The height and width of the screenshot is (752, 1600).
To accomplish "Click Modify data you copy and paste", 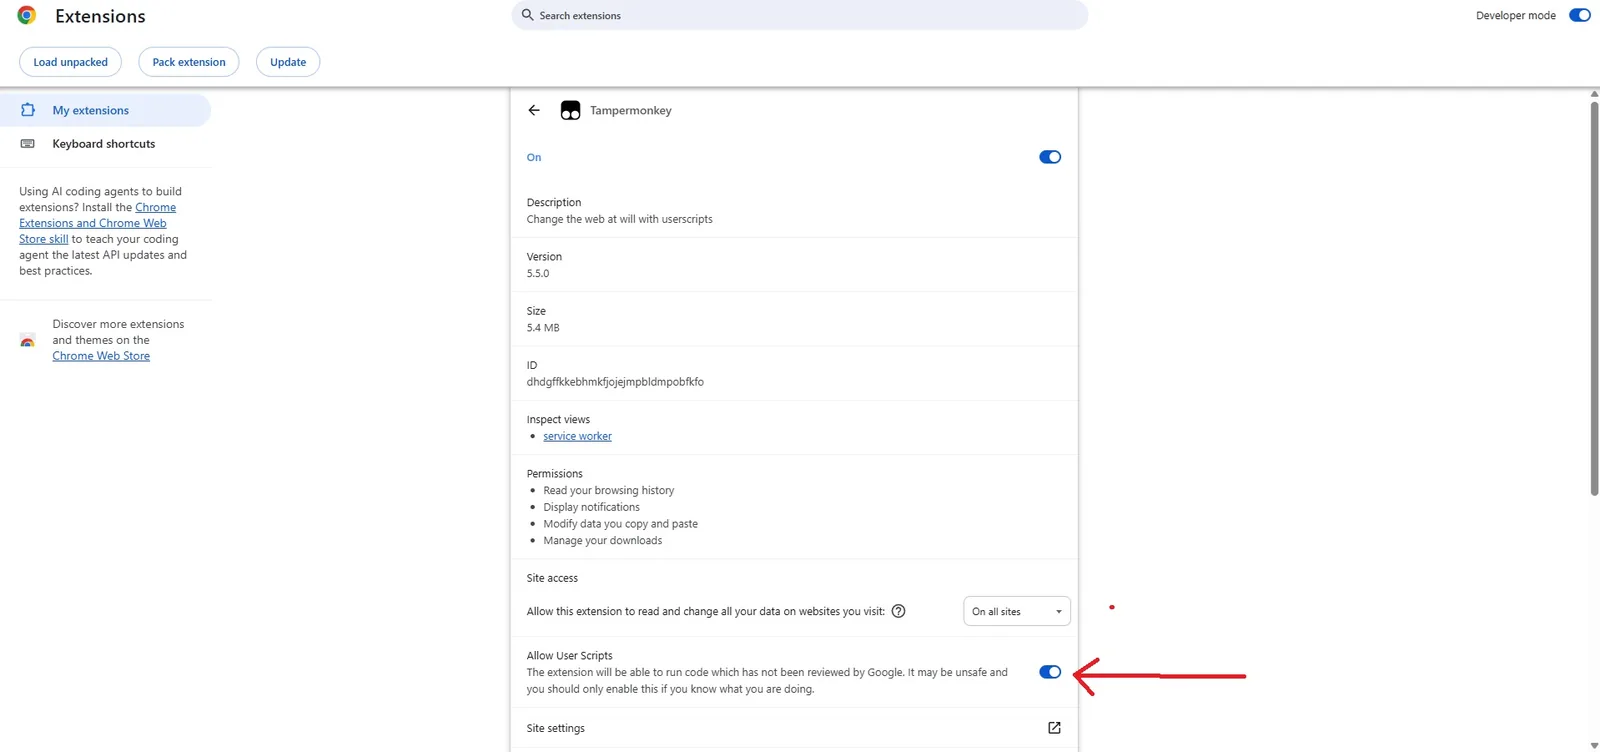I will pos(620,524).
